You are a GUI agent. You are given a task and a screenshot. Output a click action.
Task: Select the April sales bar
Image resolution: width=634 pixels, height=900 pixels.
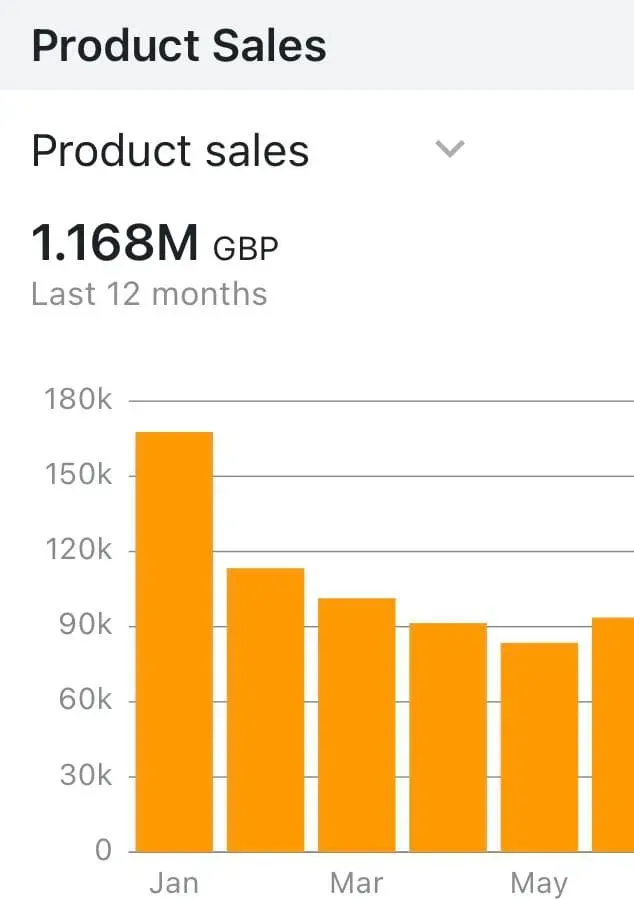(448, 738)
